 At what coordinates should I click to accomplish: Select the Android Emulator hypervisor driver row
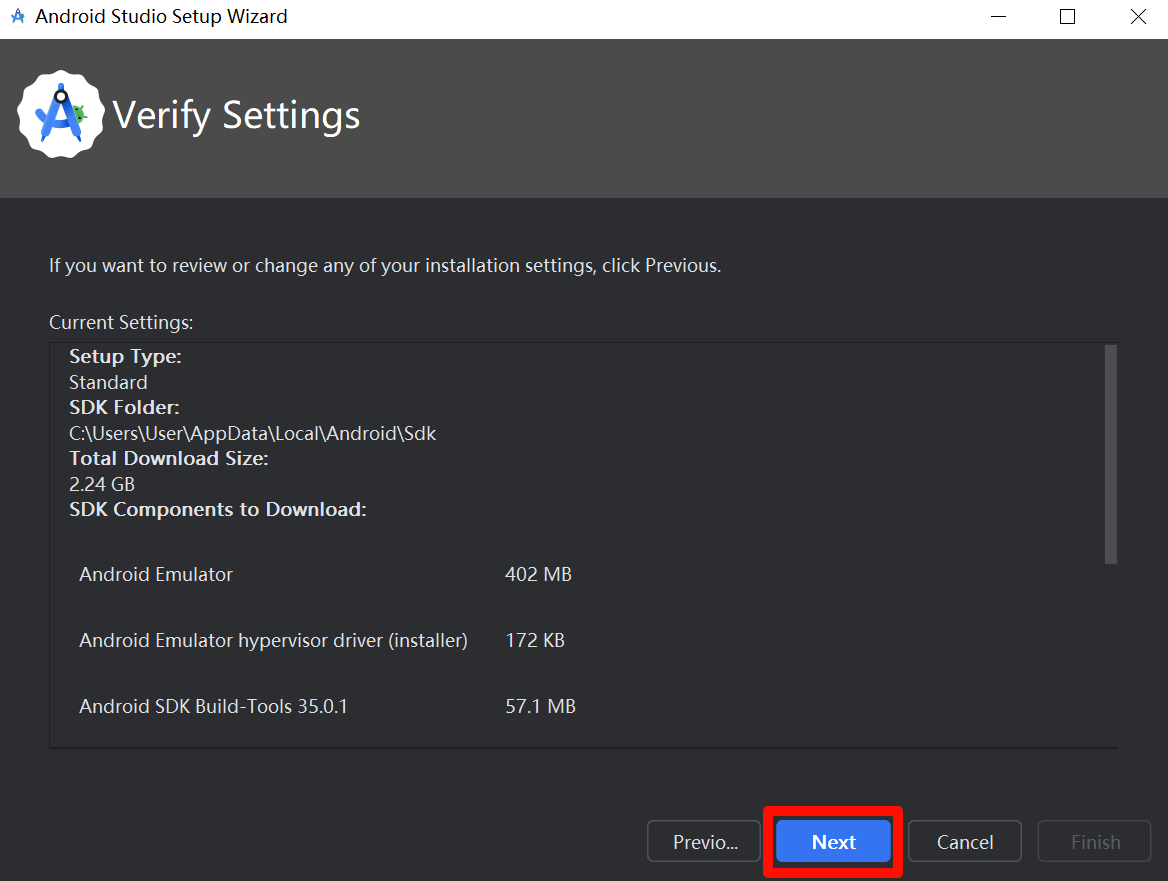273,640
